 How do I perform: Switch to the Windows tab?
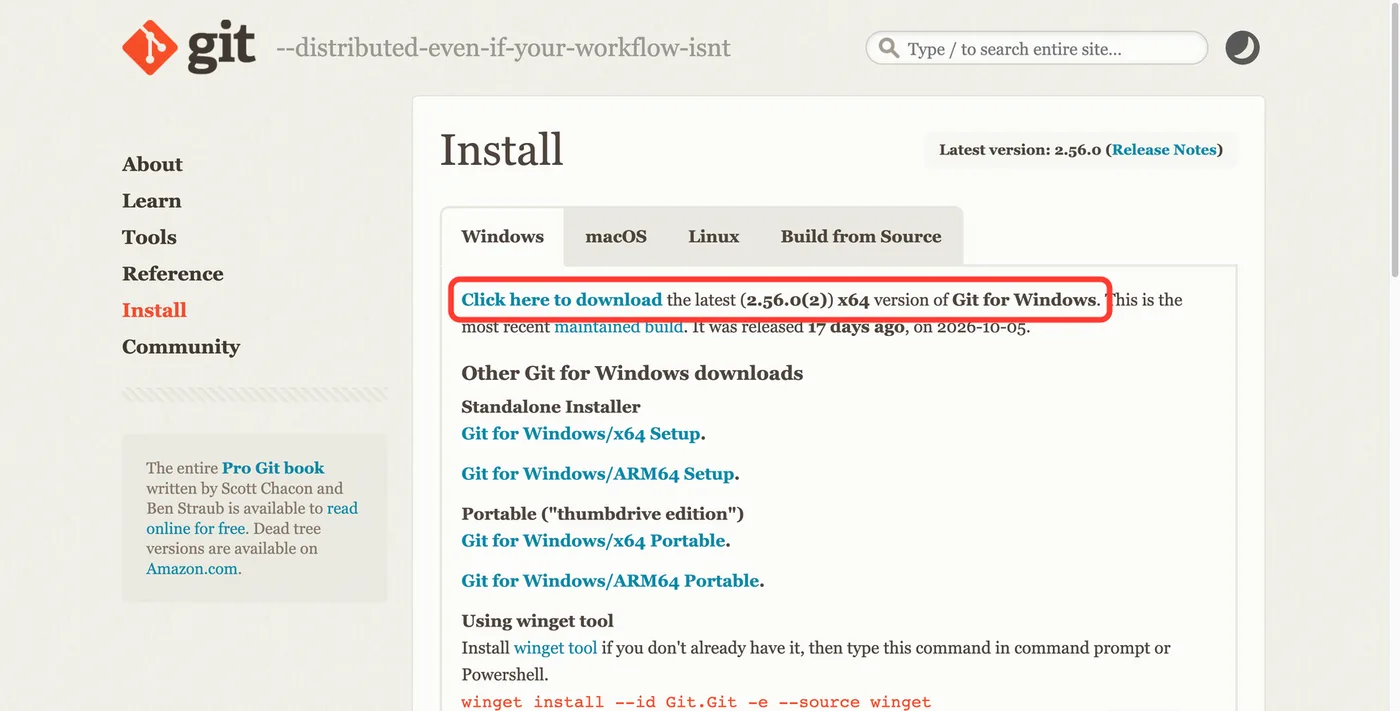pos(502,237)
